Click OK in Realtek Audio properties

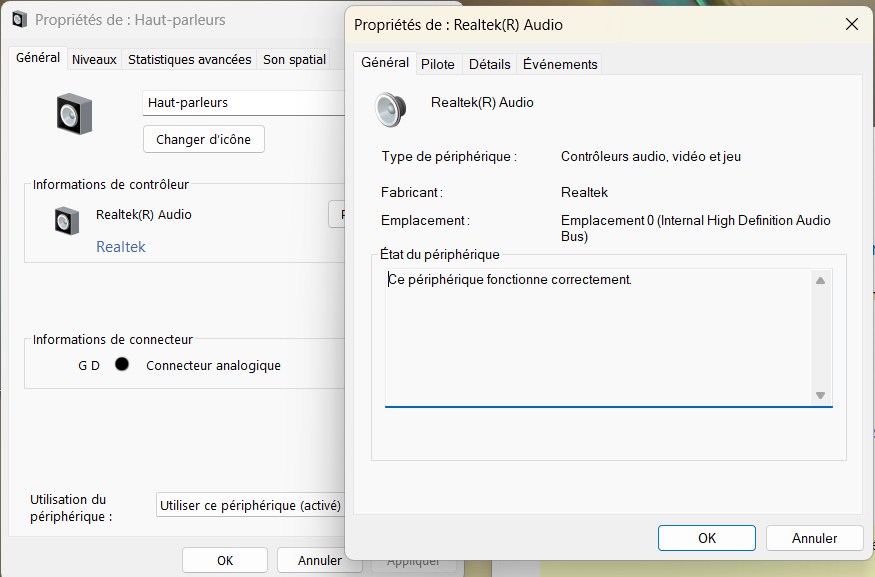(706, 538)
